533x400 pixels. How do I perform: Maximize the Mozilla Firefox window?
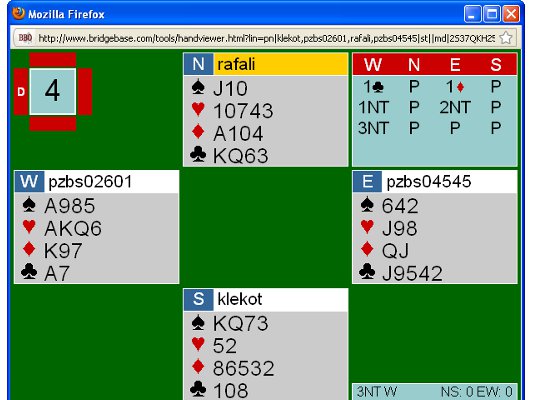click(x=492, y=14)
